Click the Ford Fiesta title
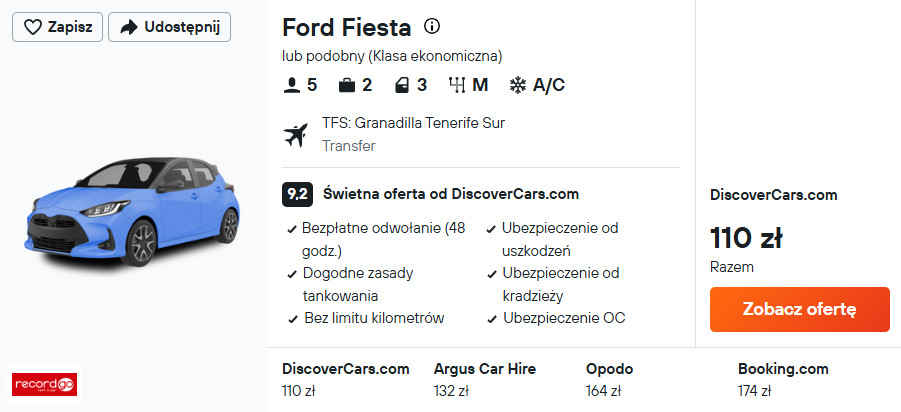 (346, 26)
